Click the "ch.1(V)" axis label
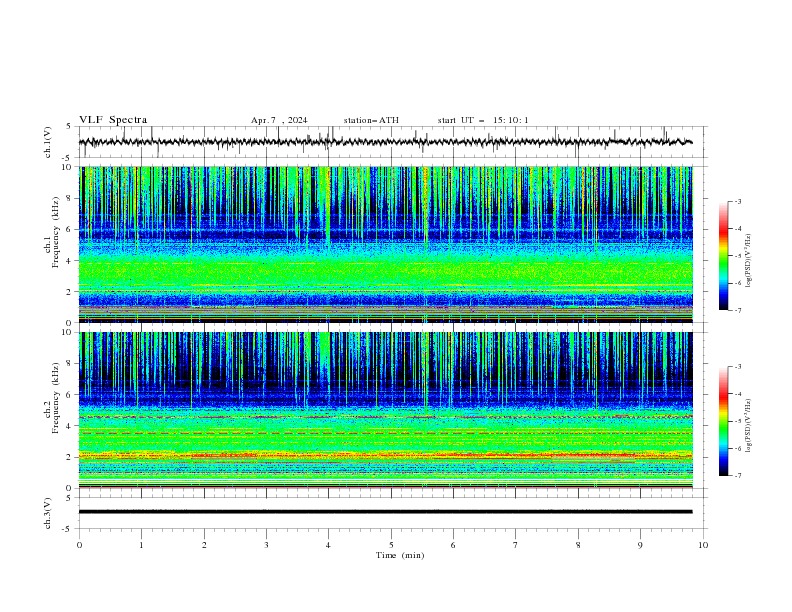792x612 pixels. [48, 142]
